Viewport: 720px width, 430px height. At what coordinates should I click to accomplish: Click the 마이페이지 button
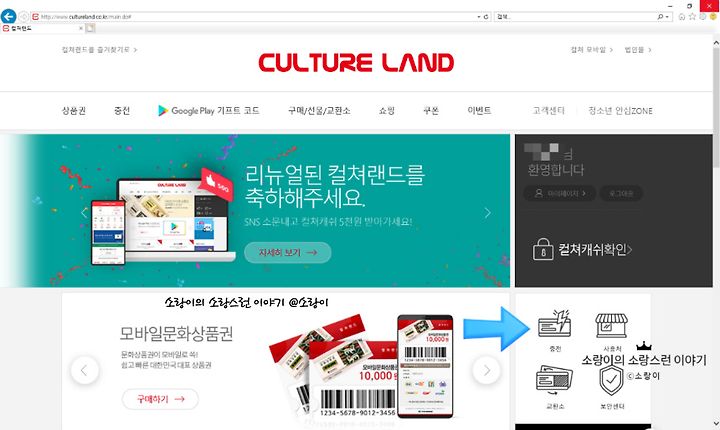pos(560,193)
